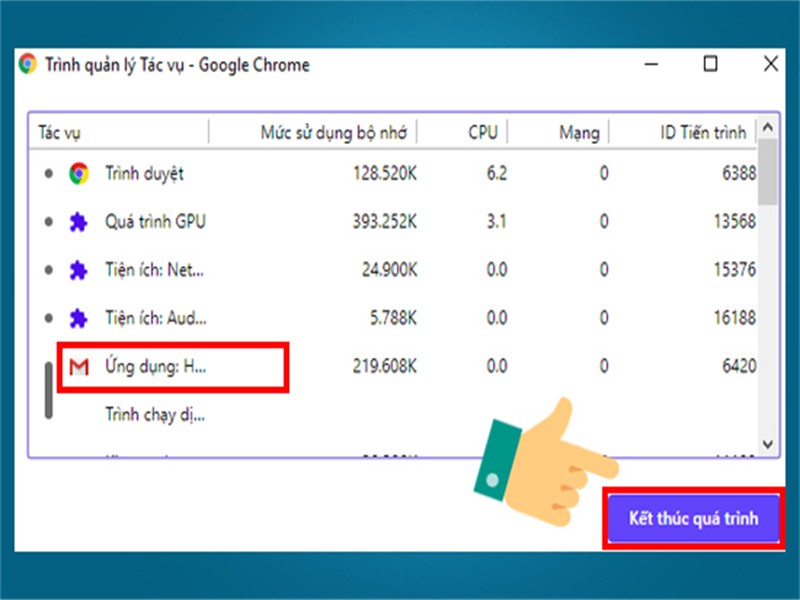Sort by CPU column header

click(483, 133)
